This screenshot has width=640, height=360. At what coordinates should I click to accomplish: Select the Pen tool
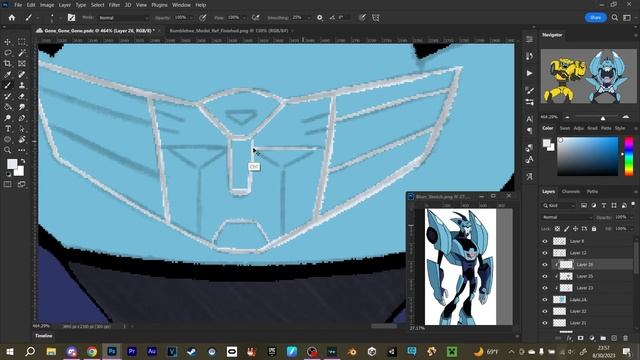[22, 118]
